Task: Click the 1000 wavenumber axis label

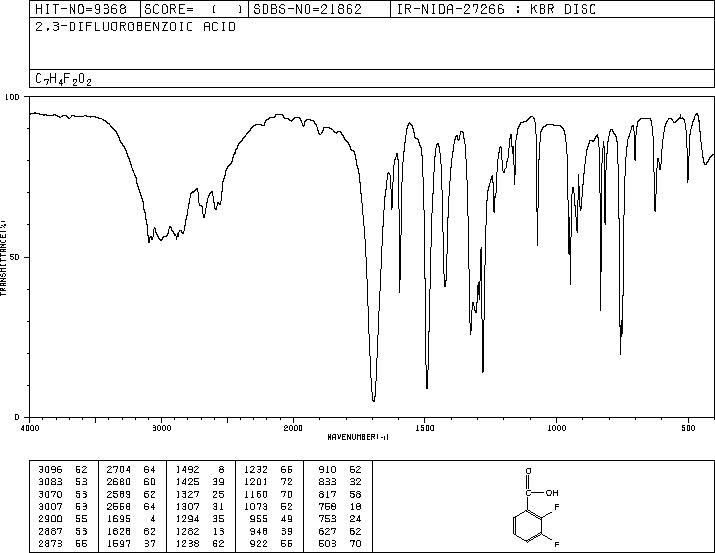Action: click(x=556, y=428)
